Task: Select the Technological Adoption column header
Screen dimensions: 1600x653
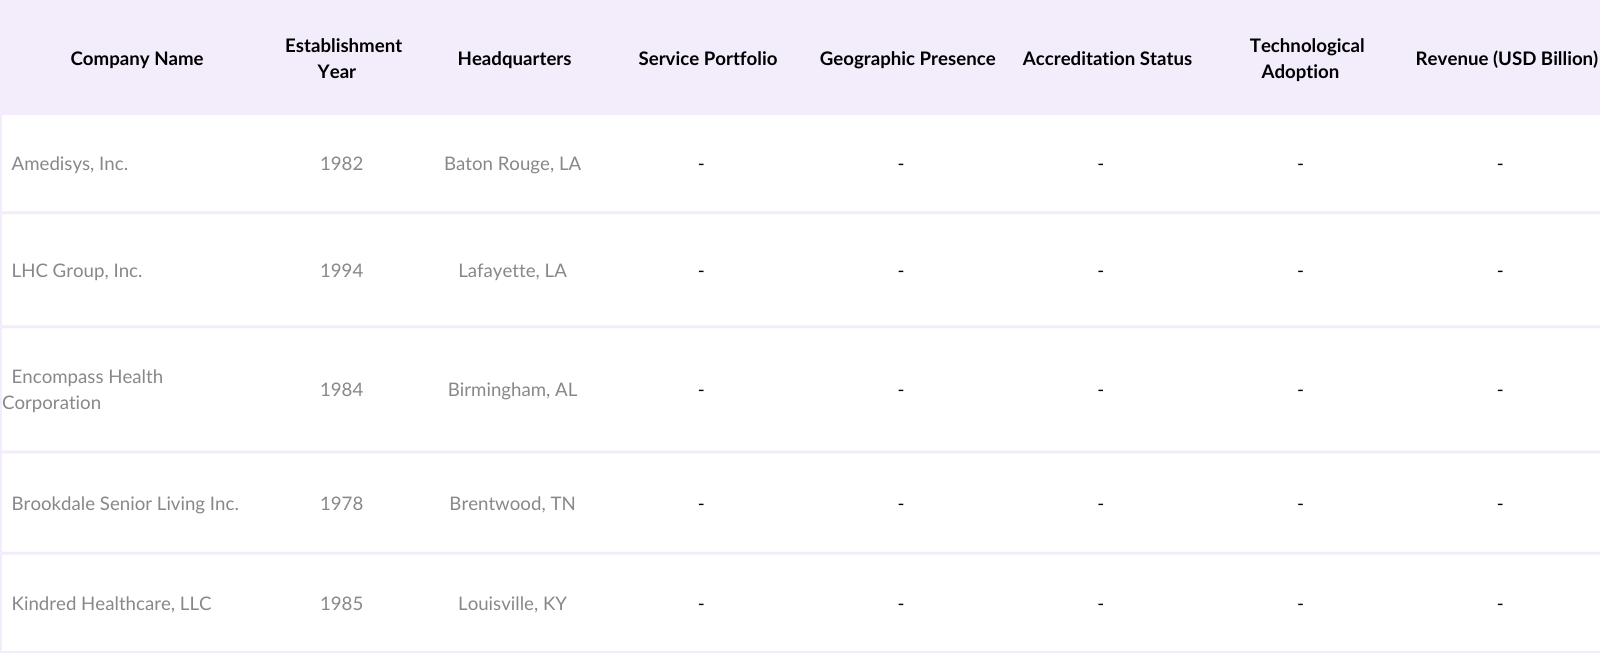Action: click(1305, 58)
